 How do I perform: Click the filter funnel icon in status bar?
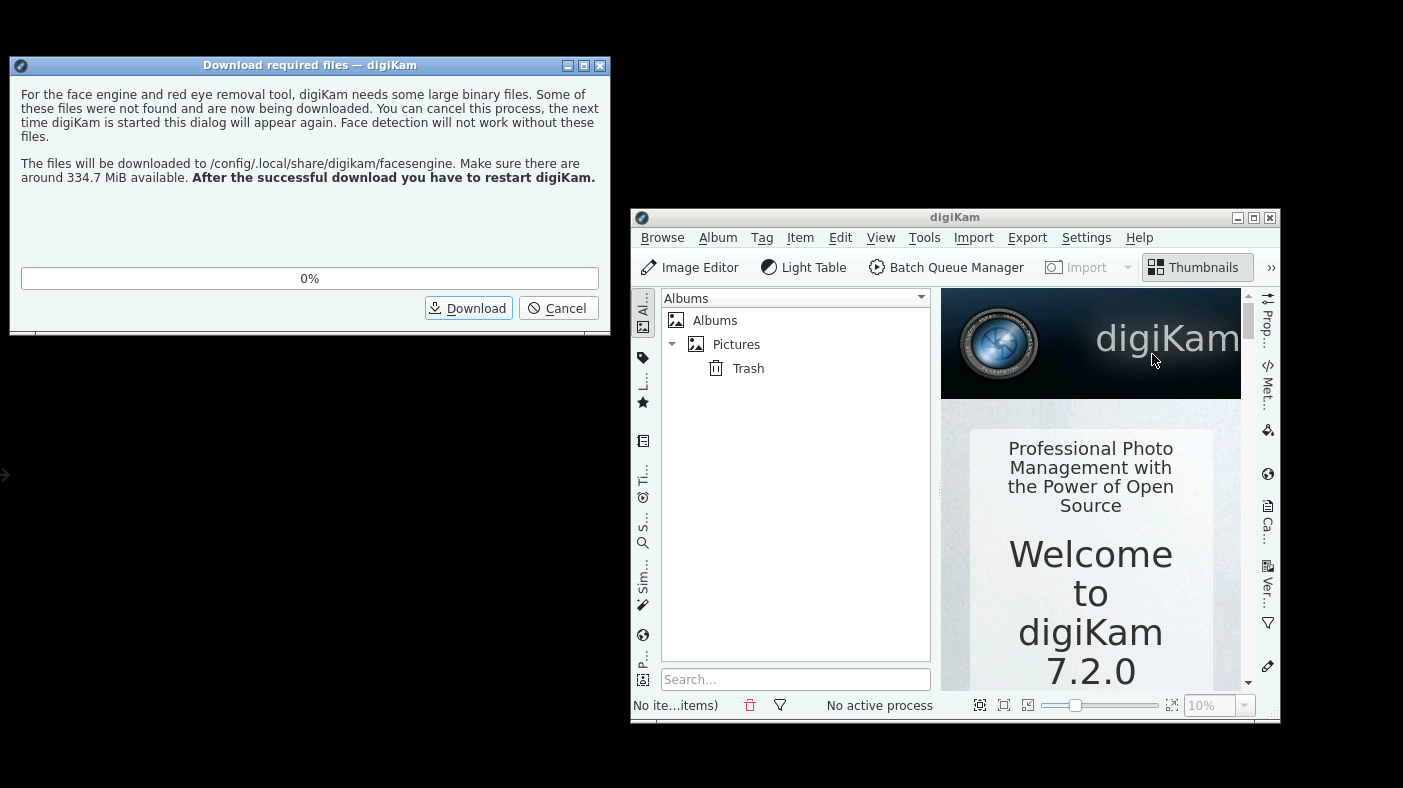click(x=780, y=705)
